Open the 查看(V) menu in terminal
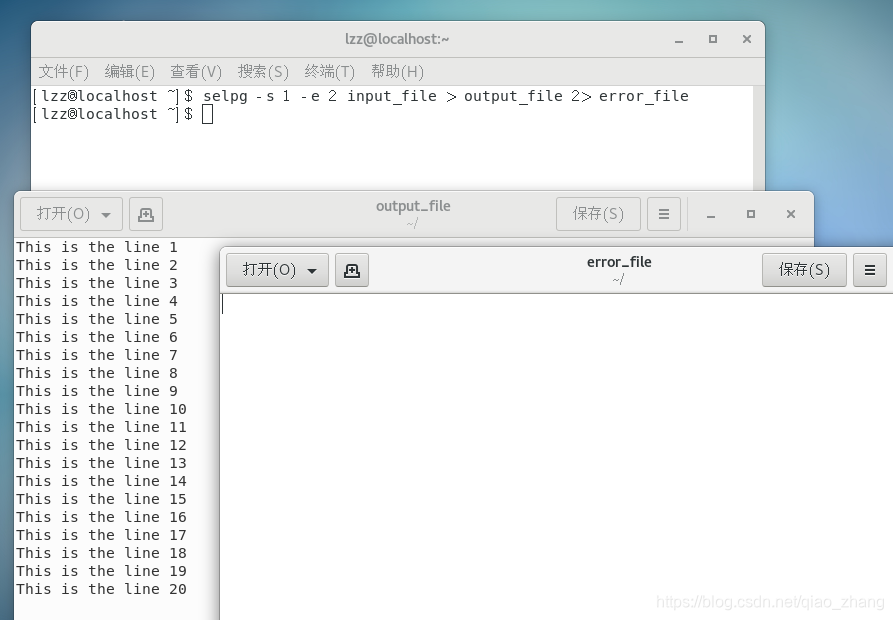Image resolution: width=893 pixels, height=620 pixels. click(196, 72)
